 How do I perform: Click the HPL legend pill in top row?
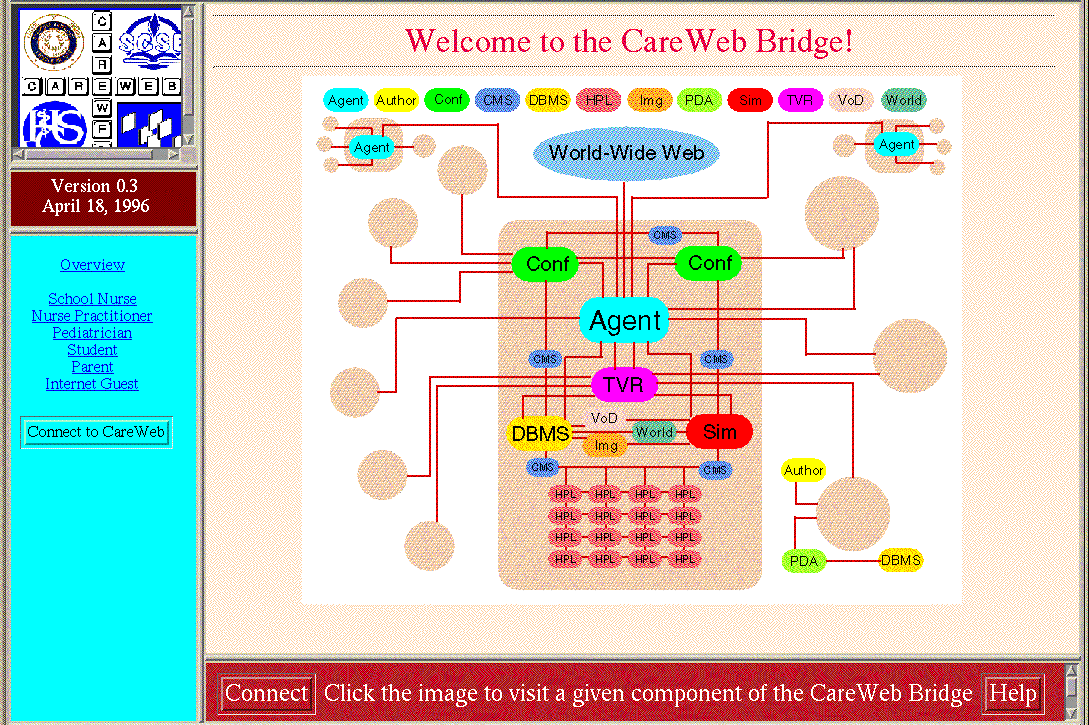598,100
